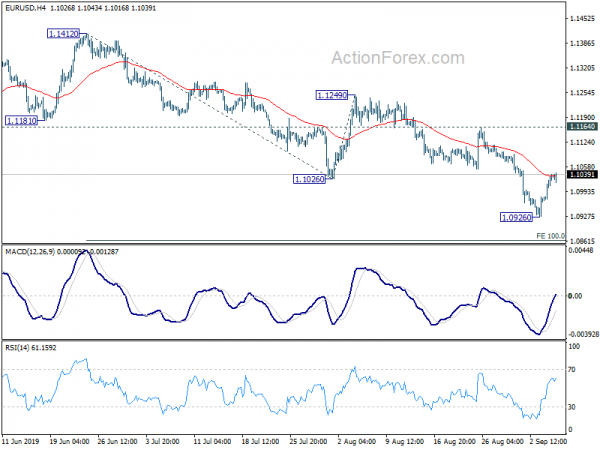Image resolution: width=600 pixels, height=450 pixels.
Task: Click the 3 Jul 20:00 date label
Action: (x=163, y=441)
